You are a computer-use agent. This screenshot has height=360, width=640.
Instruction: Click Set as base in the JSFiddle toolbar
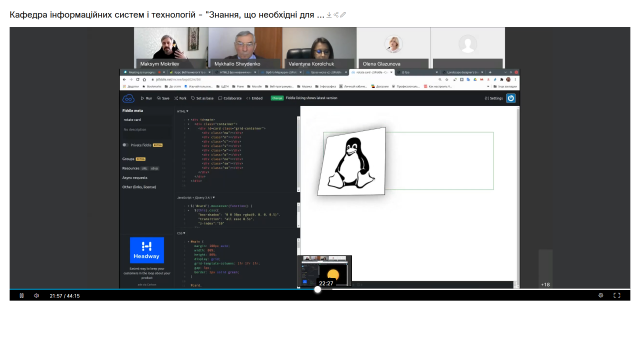[x=202, y=98]
